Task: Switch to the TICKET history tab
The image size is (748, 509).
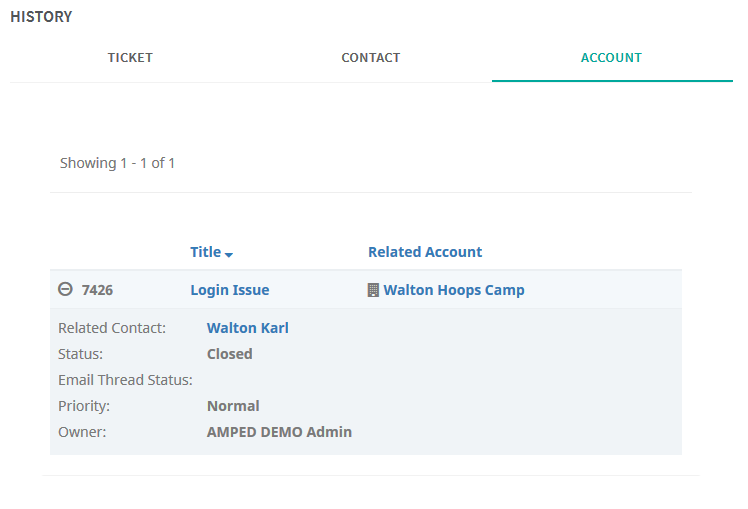Action: click(130, 58)
